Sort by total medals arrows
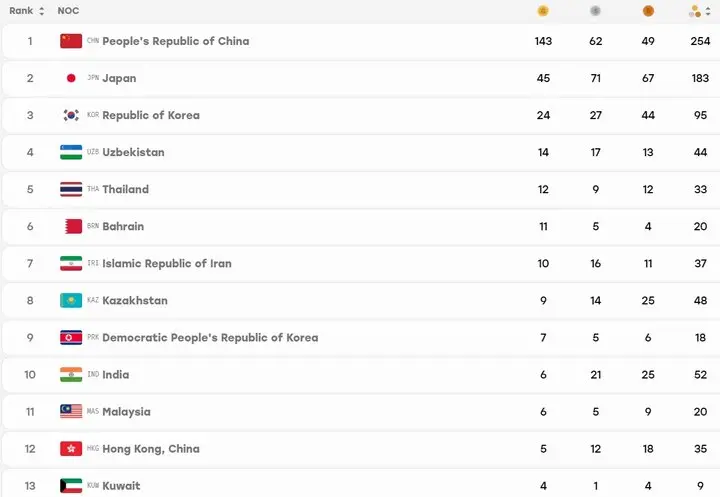 point(708,11)
